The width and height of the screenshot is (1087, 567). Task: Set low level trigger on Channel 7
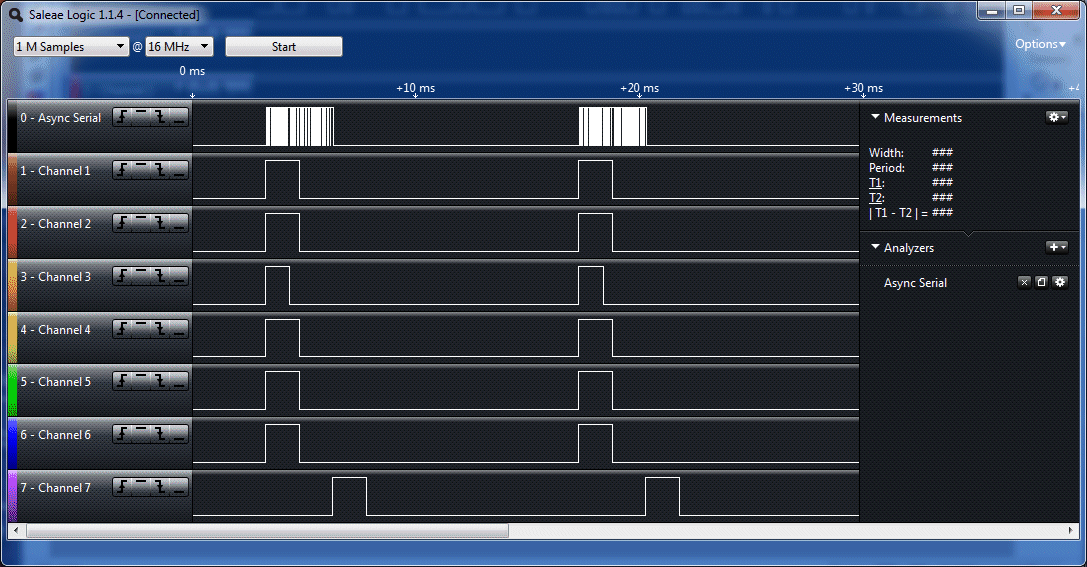pos(178,488)
